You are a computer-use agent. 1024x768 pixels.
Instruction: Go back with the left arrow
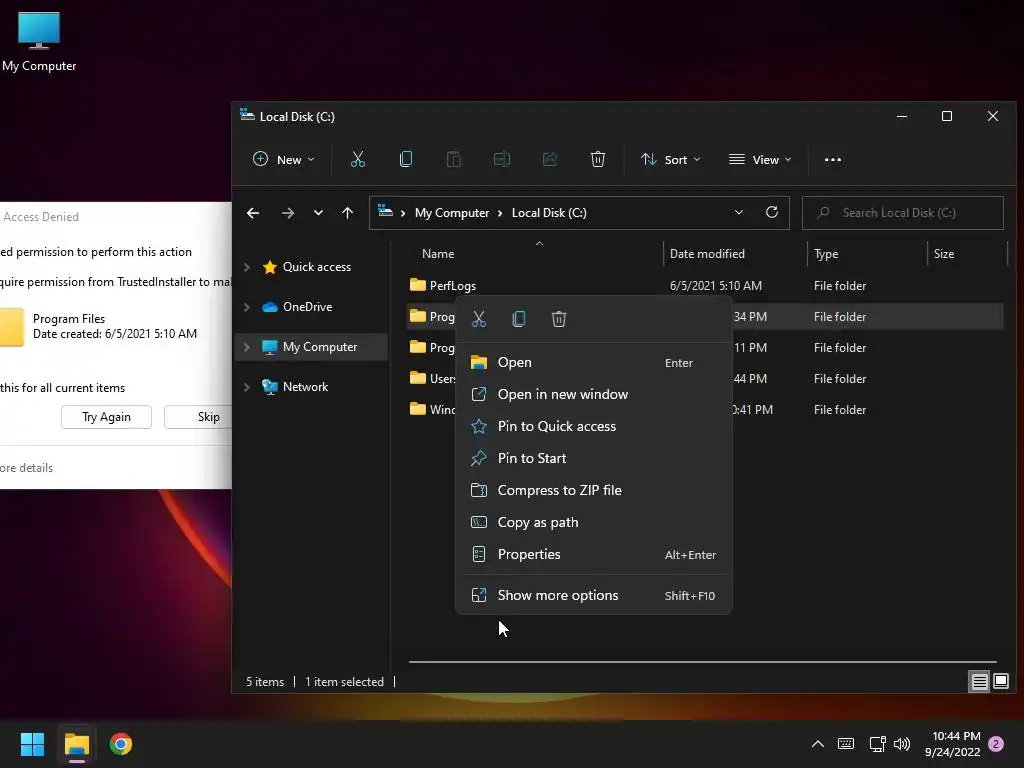click(x=253, y=213)
